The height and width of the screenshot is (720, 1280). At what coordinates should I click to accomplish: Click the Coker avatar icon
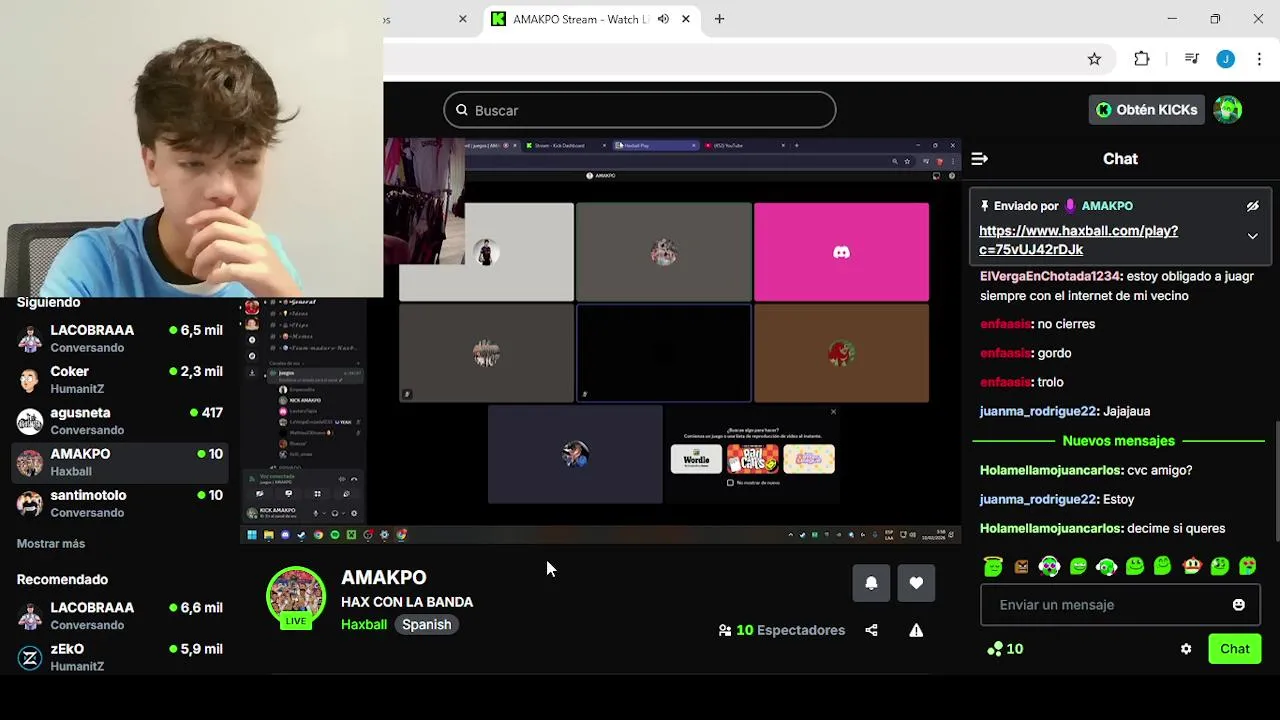click(30, 380)
